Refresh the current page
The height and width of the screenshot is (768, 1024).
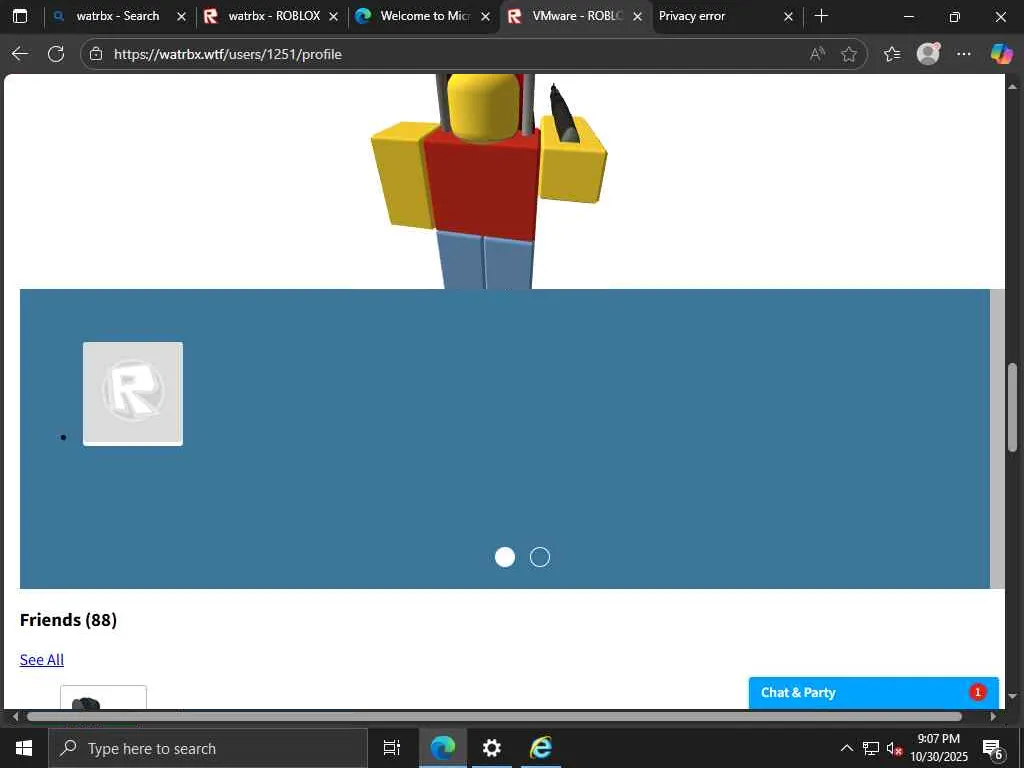[56, 54]
